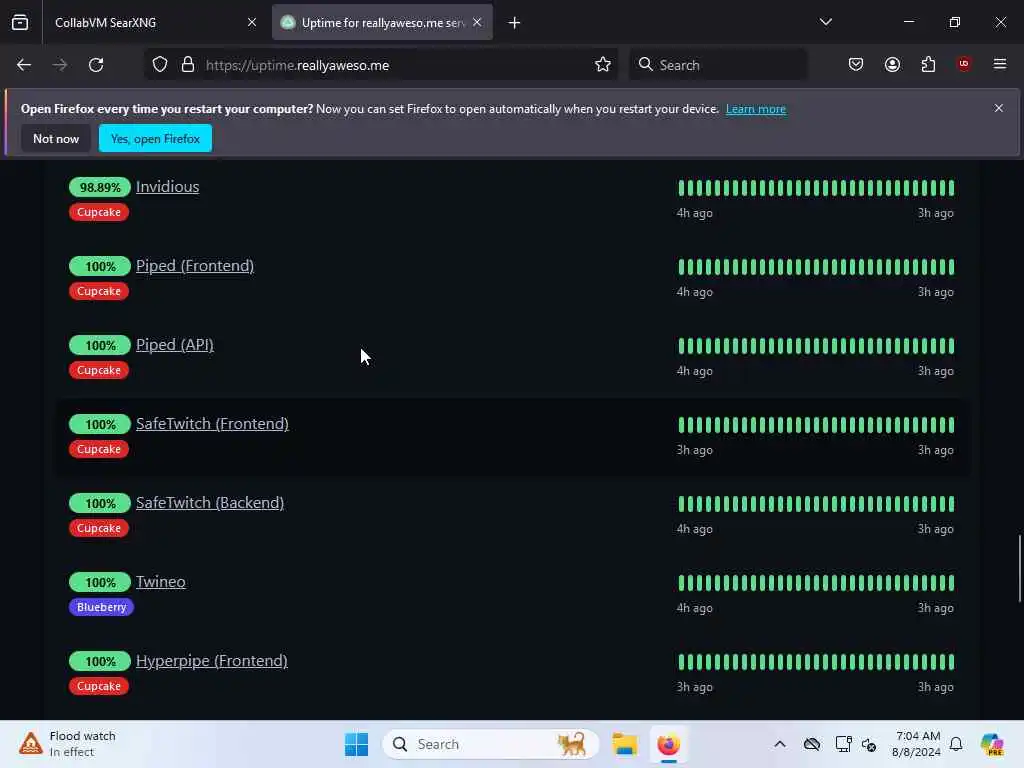Open the SafeTwitch (Frontend) link

pyautogui.click(x=212, y=424)
